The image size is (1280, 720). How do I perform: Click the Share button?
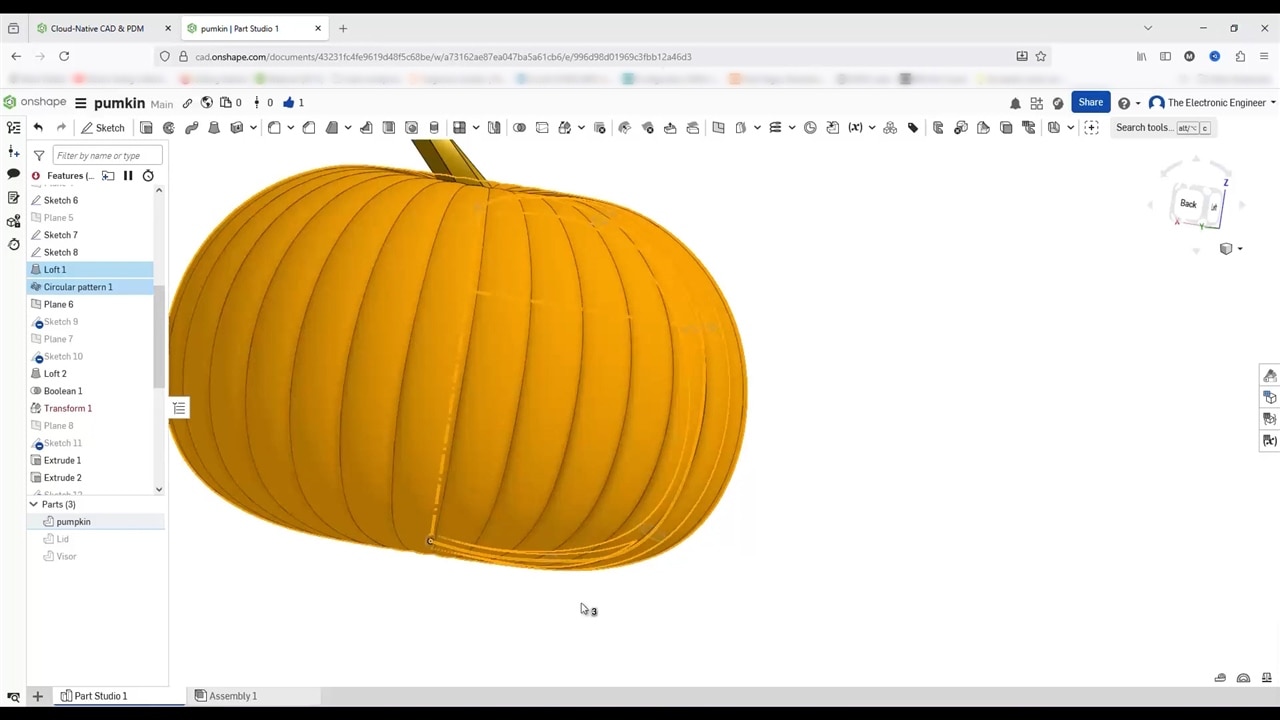tap(1090, 102)
